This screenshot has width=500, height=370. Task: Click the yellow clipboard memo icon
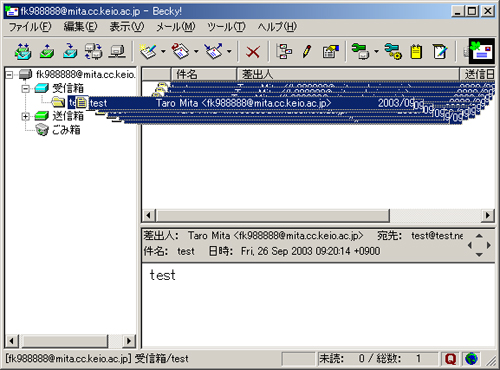416,52
